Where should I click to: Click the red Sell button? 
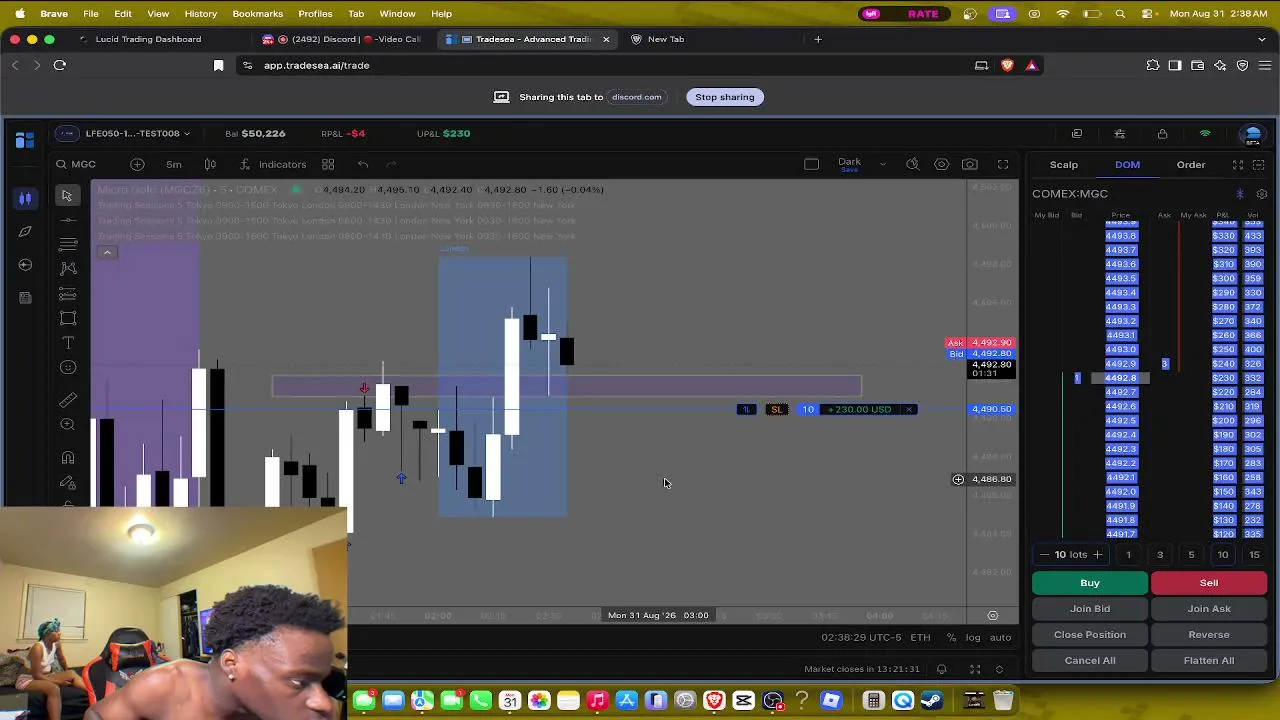point(1209,583)
